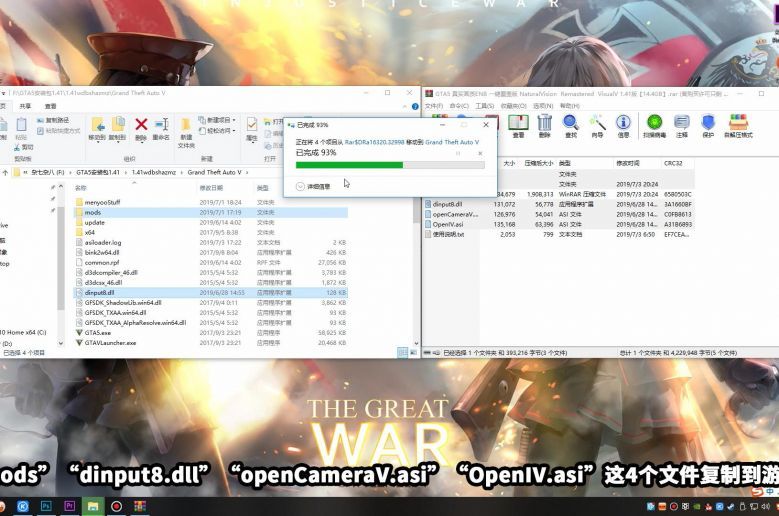Cancel the file copy via small X
Screen dimensions: 779x516
tap(480, 153)
